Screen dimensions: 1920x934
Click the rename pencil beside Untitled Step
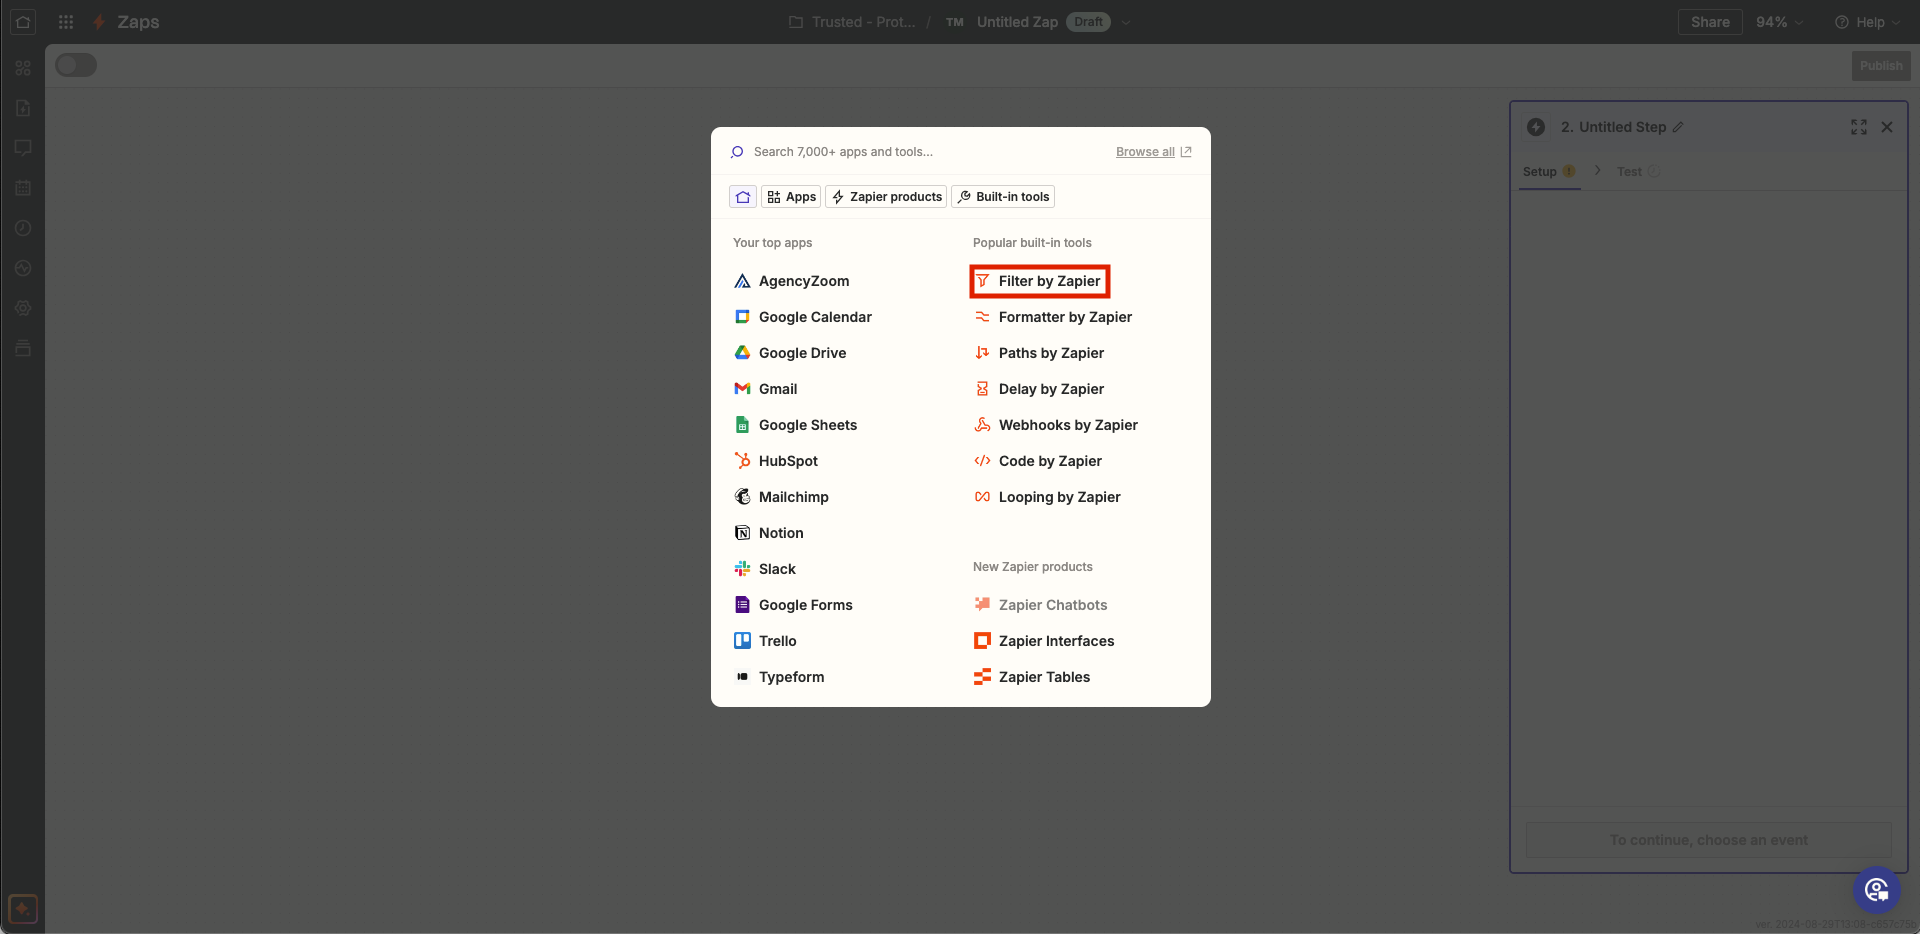pyautogui.click(x=1678, y=127)
